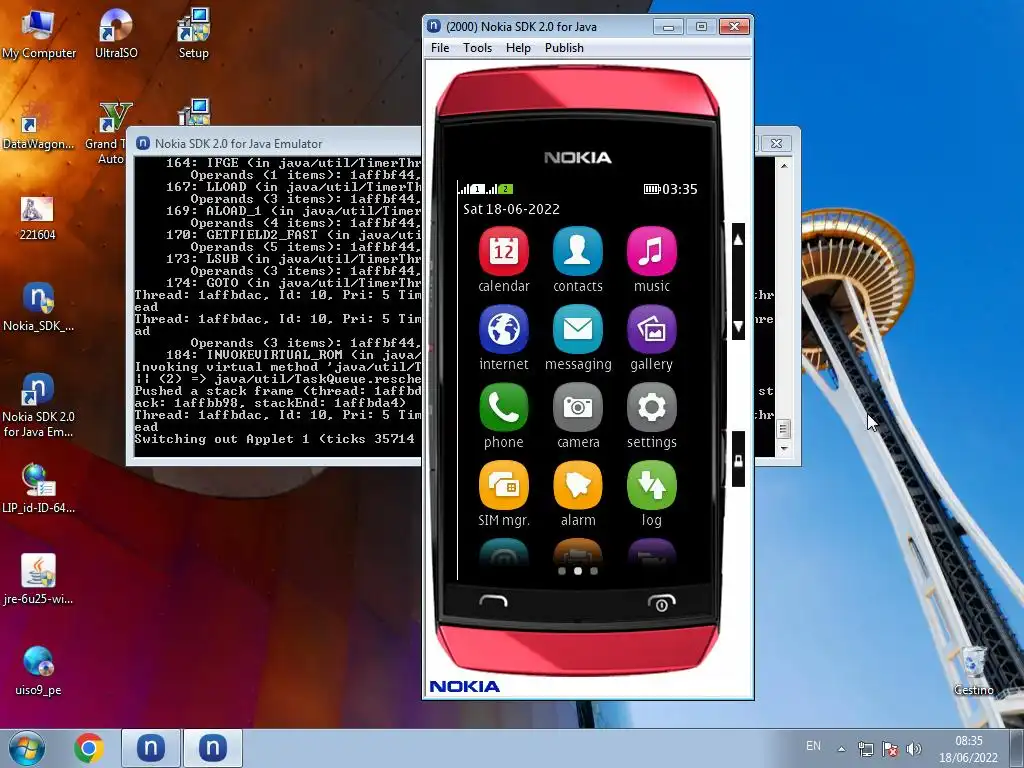Tap the phone's power/end key

pos(662,603)
